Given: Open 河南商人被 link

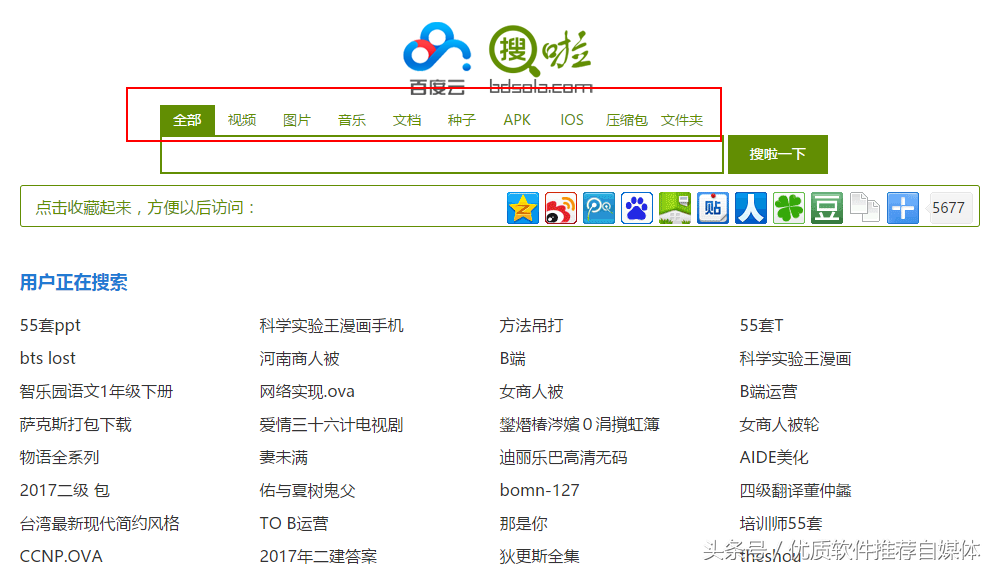Looking at the screenshot, I should click(299, 359).
